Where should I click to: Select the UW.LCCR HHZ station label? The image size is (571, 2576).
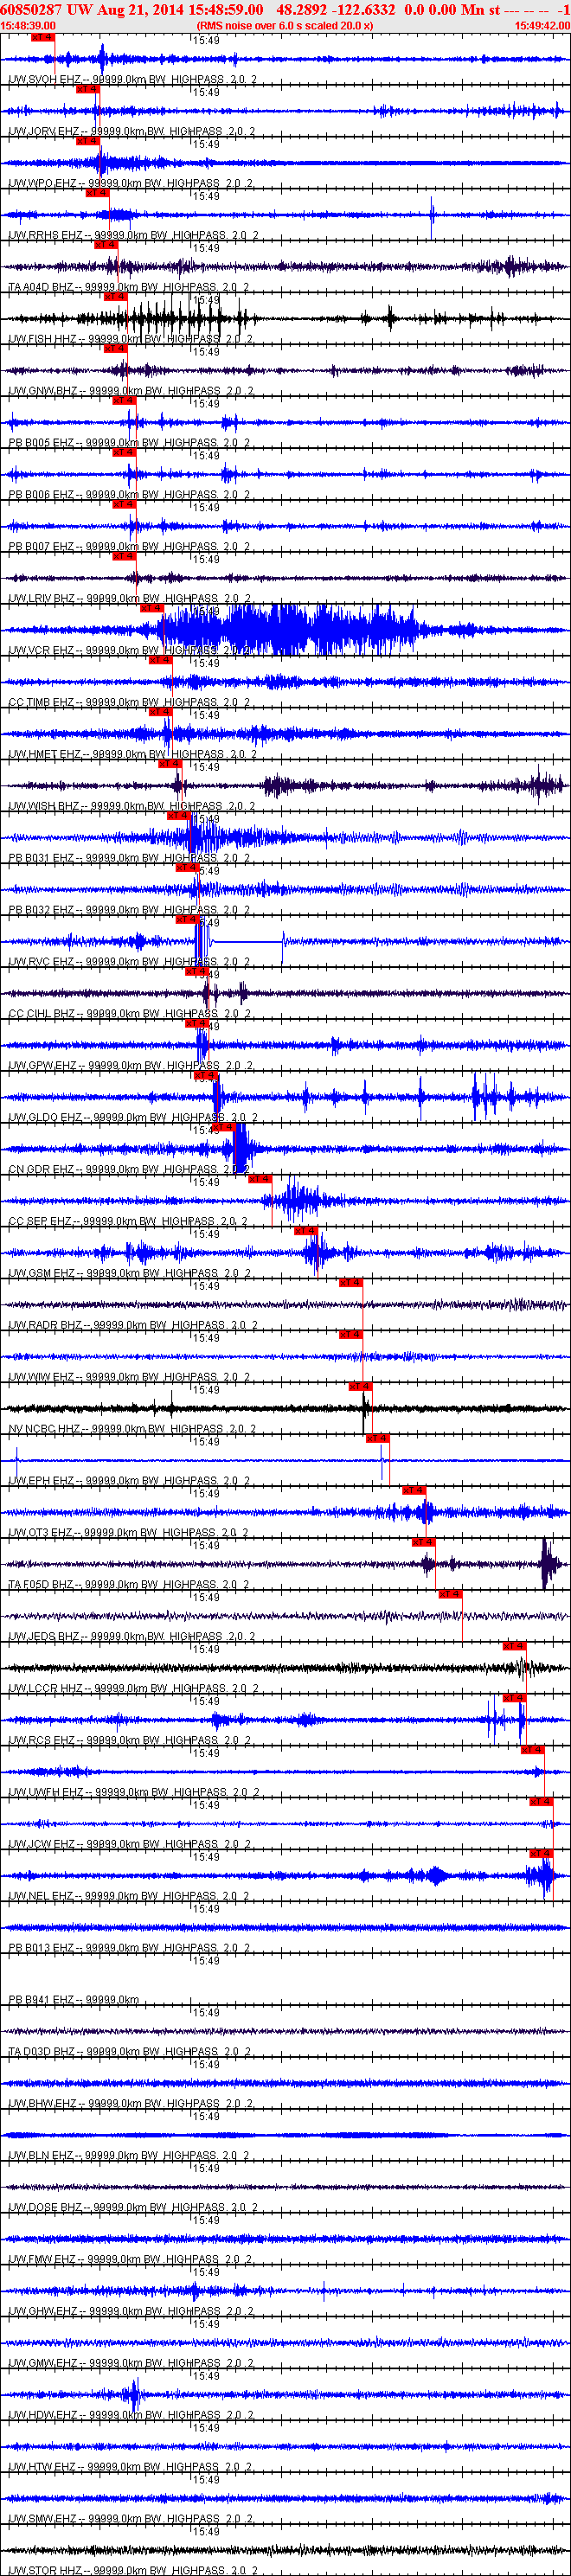click(133, 1689)
